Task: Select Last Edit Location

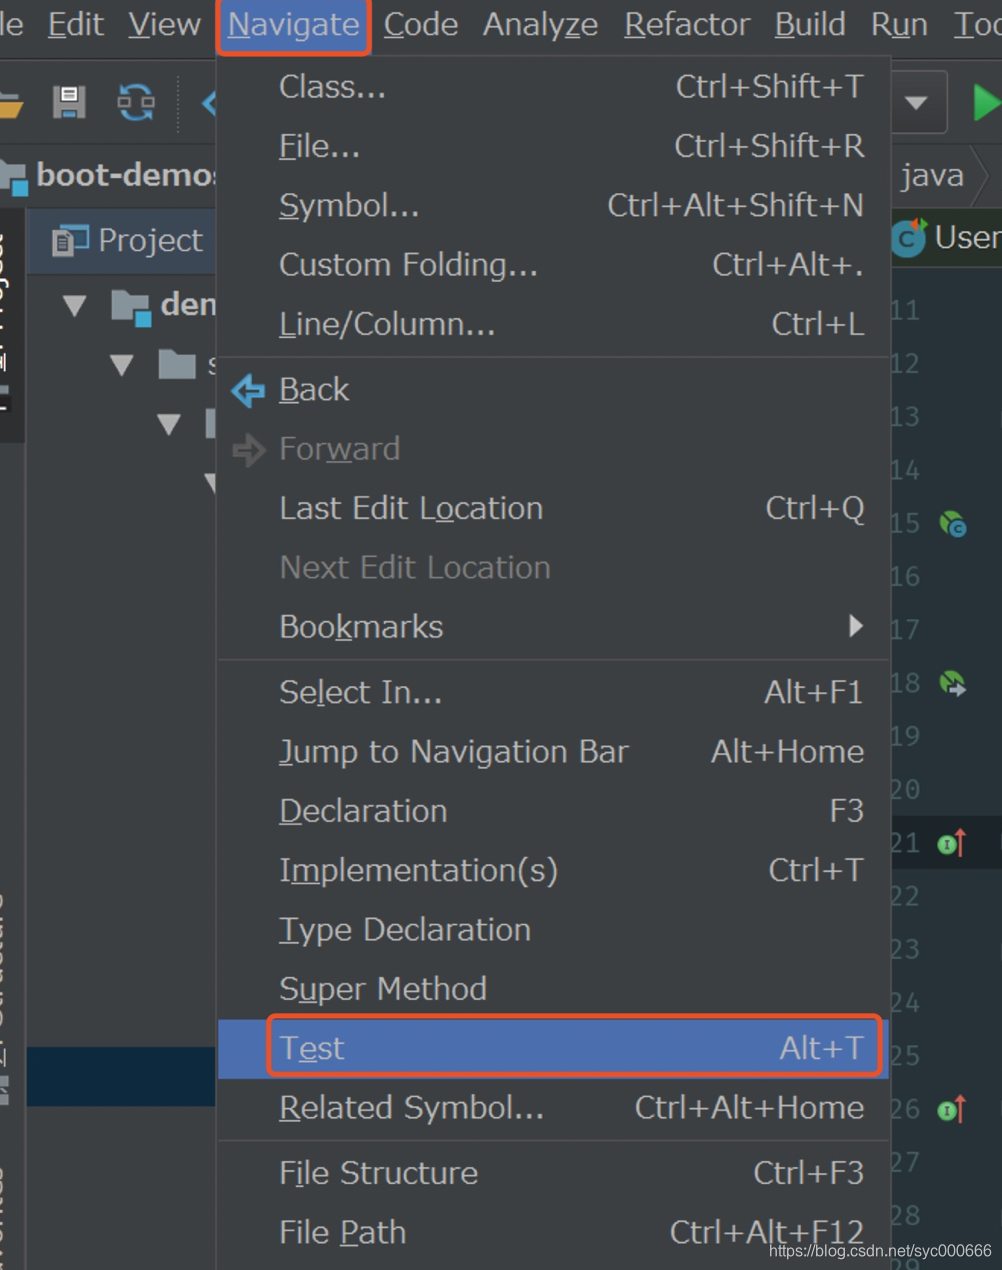Action: 554,508
